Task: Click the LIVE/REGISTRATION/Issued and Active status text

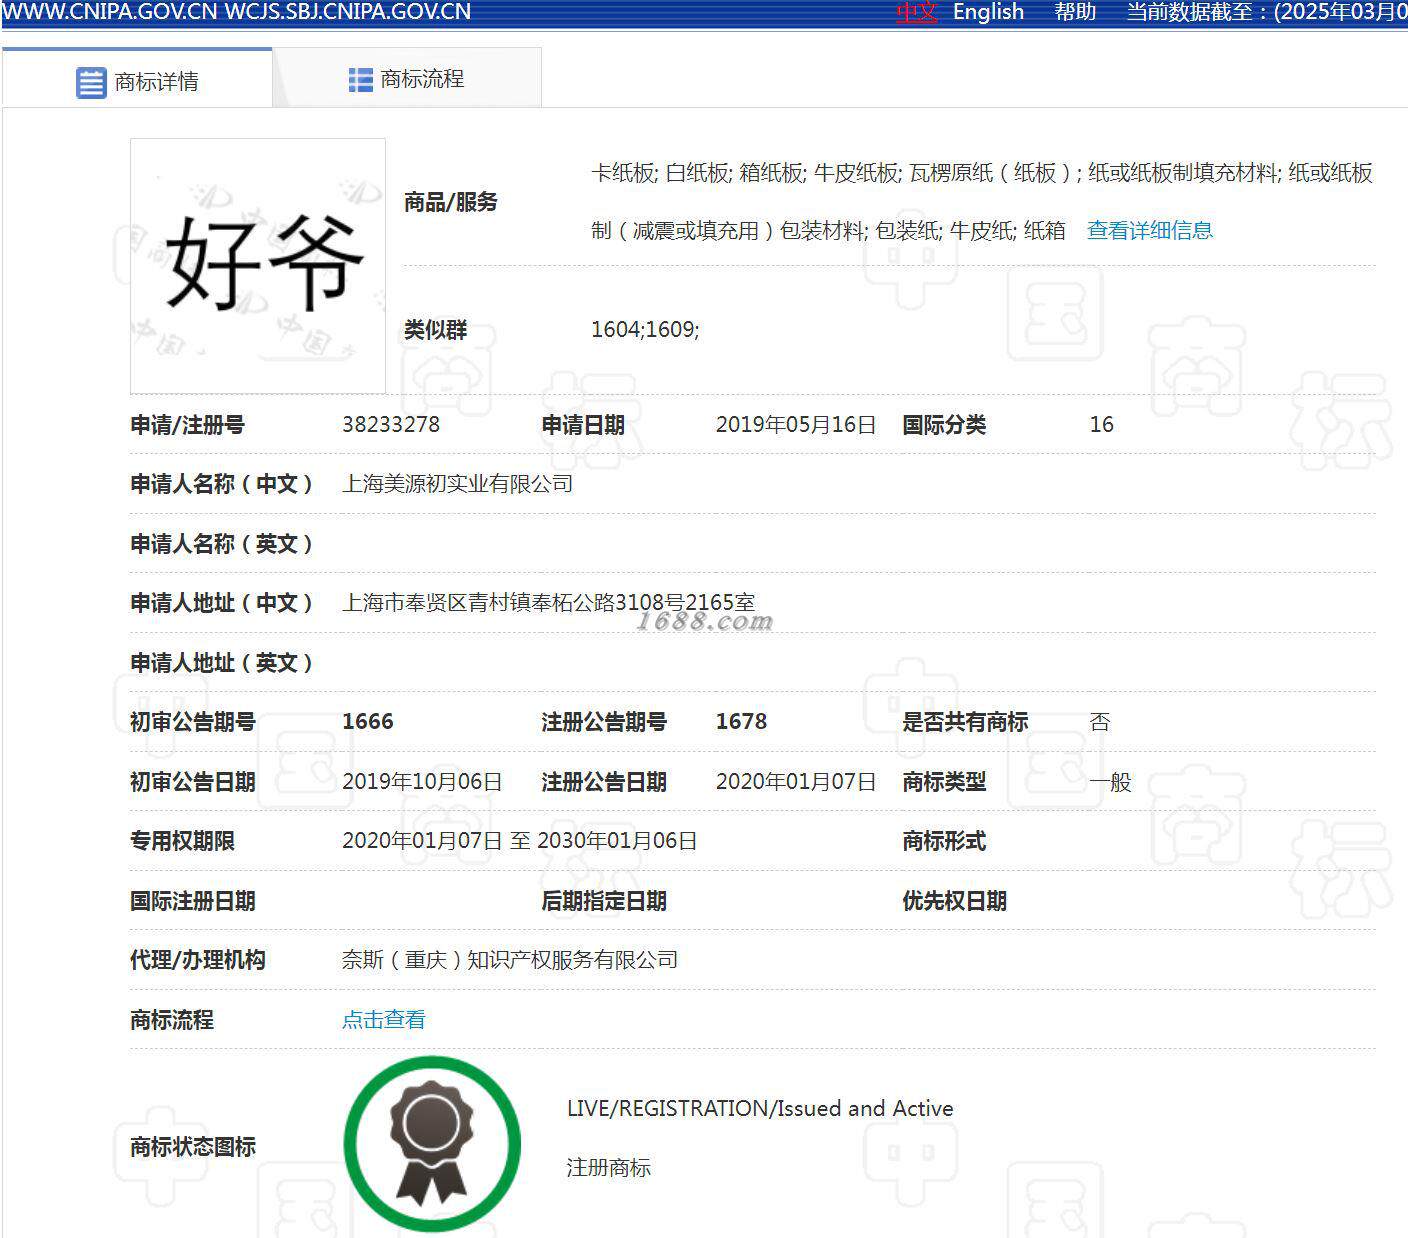Action: point(760,1108)
